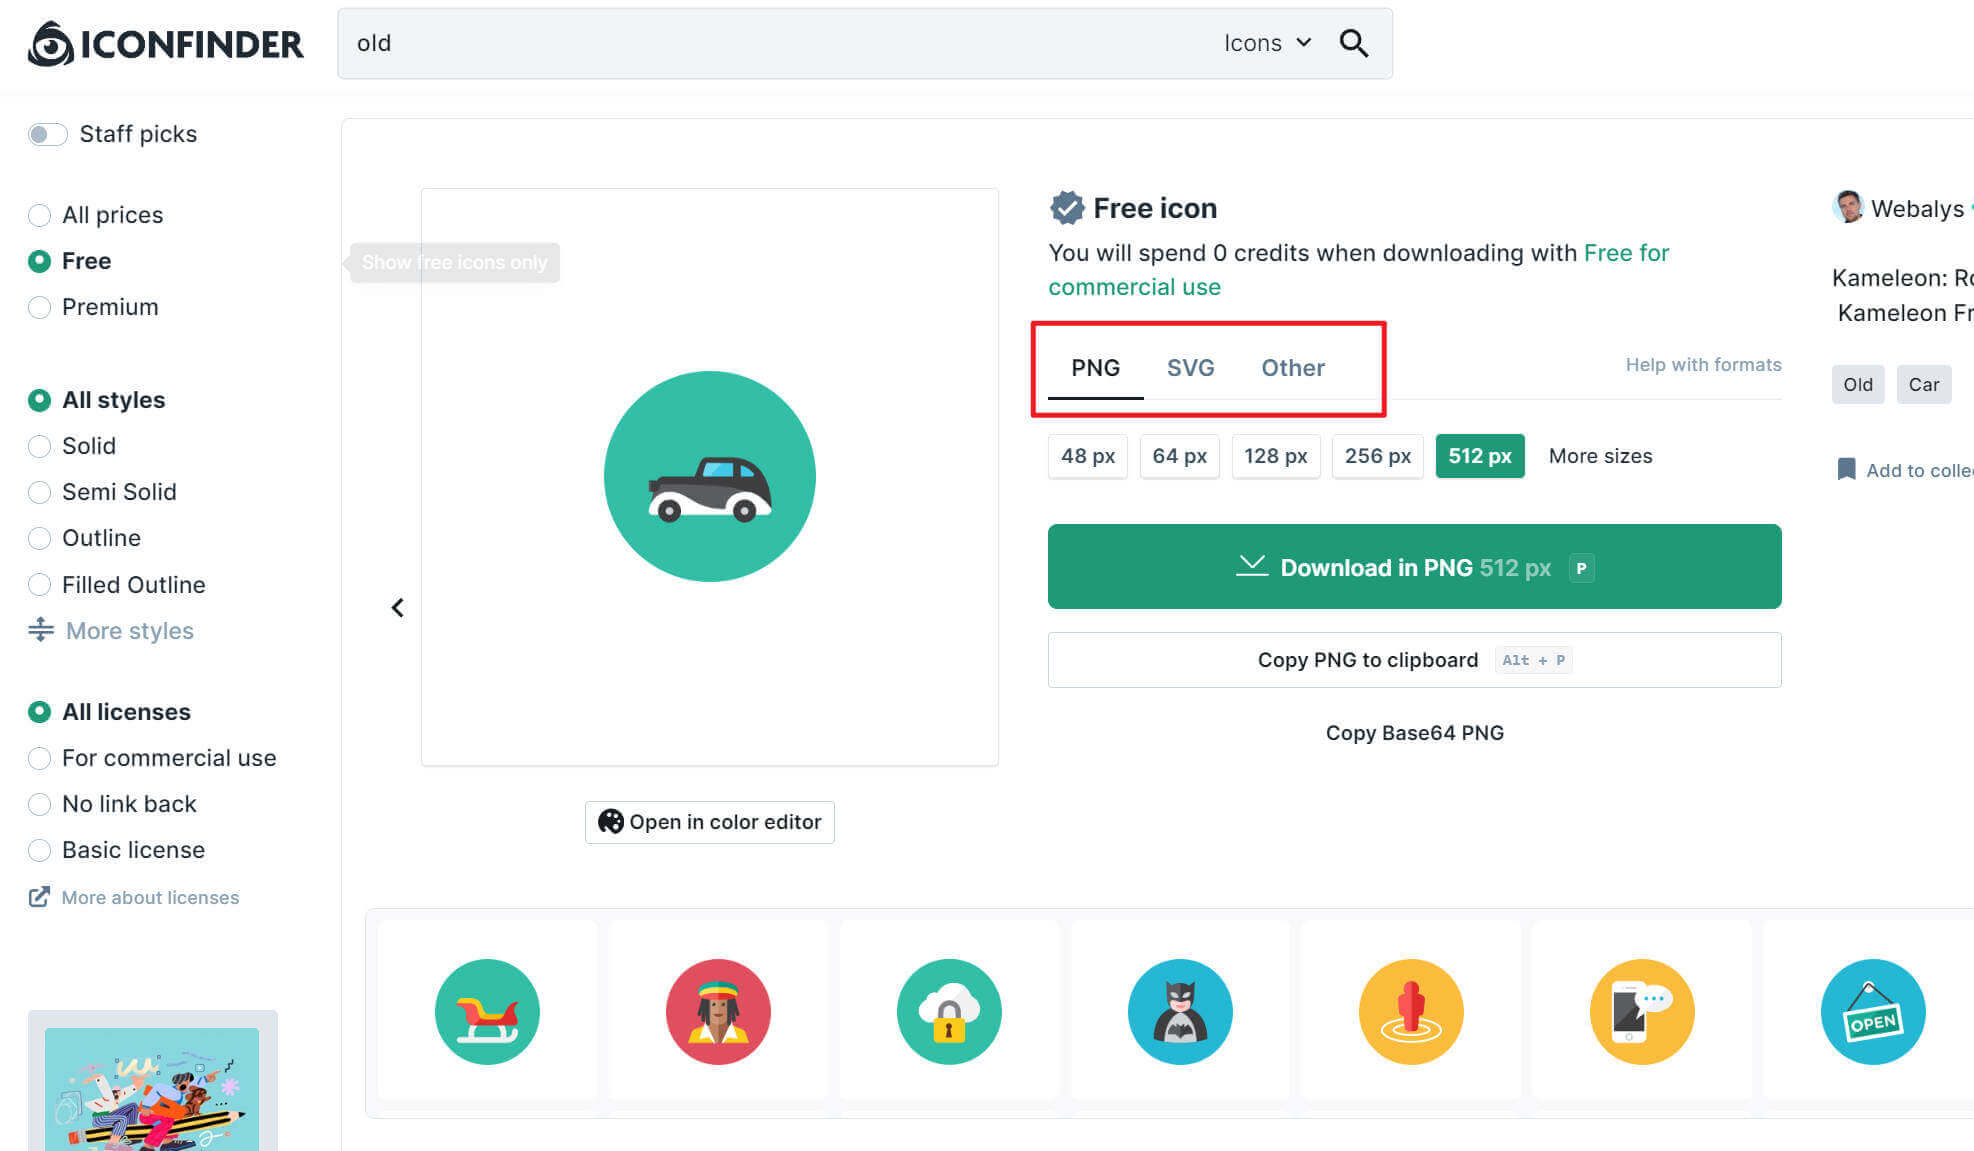The width and height of the screenshot is (1974, 1151).
Task: Click the search input containing 'old'
Action: coord(700,43)
